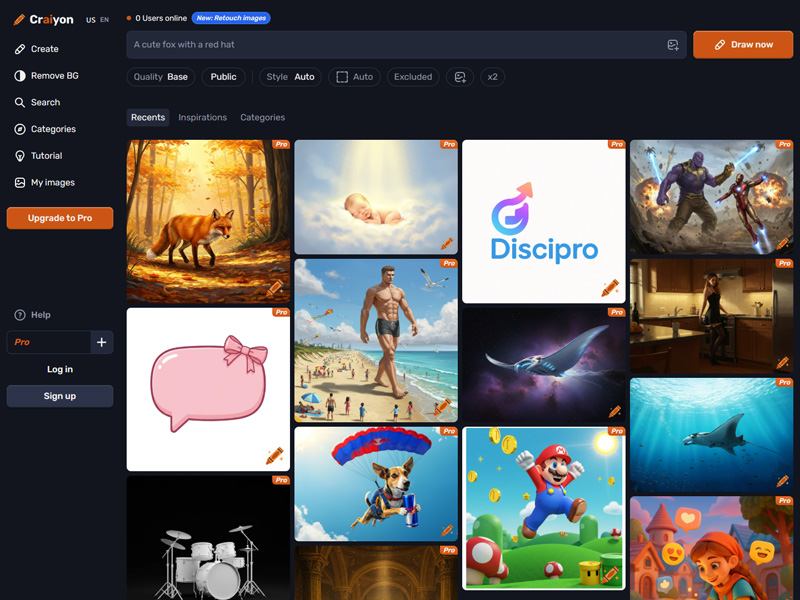
Task: Click the plus button beside Pro
Action: point(101,342)
